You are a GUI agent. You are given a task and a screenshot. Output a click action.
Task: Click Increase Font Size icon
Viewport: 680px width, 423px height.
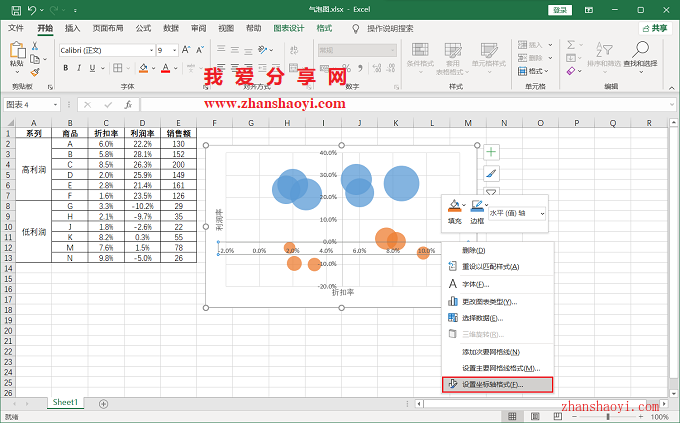pyautogui.click(x=186, y=50)
